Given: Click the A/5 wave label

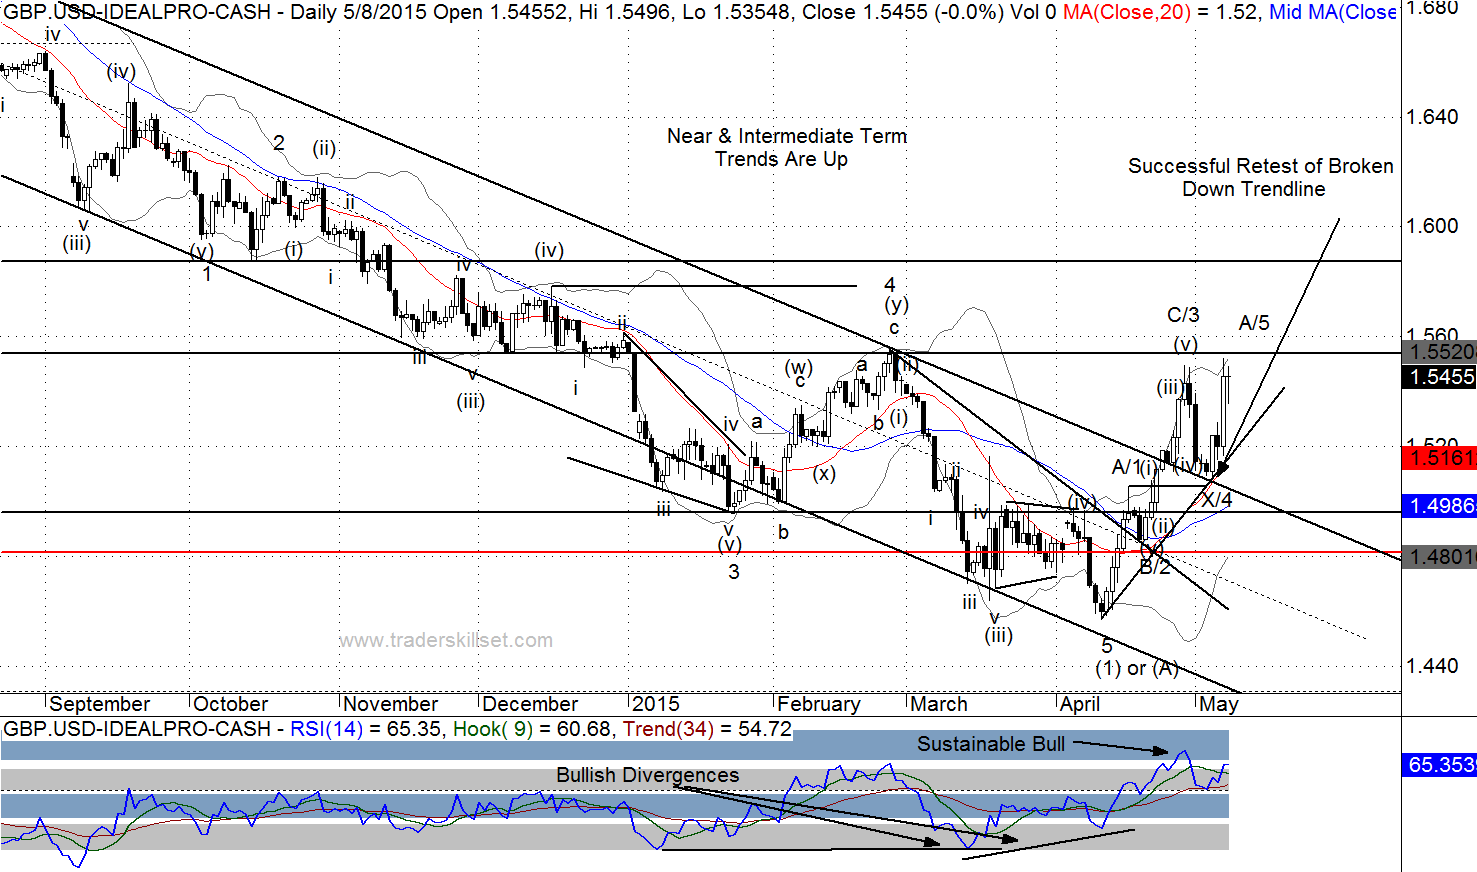Looking at the screenshot, I should coord(1254,323).
